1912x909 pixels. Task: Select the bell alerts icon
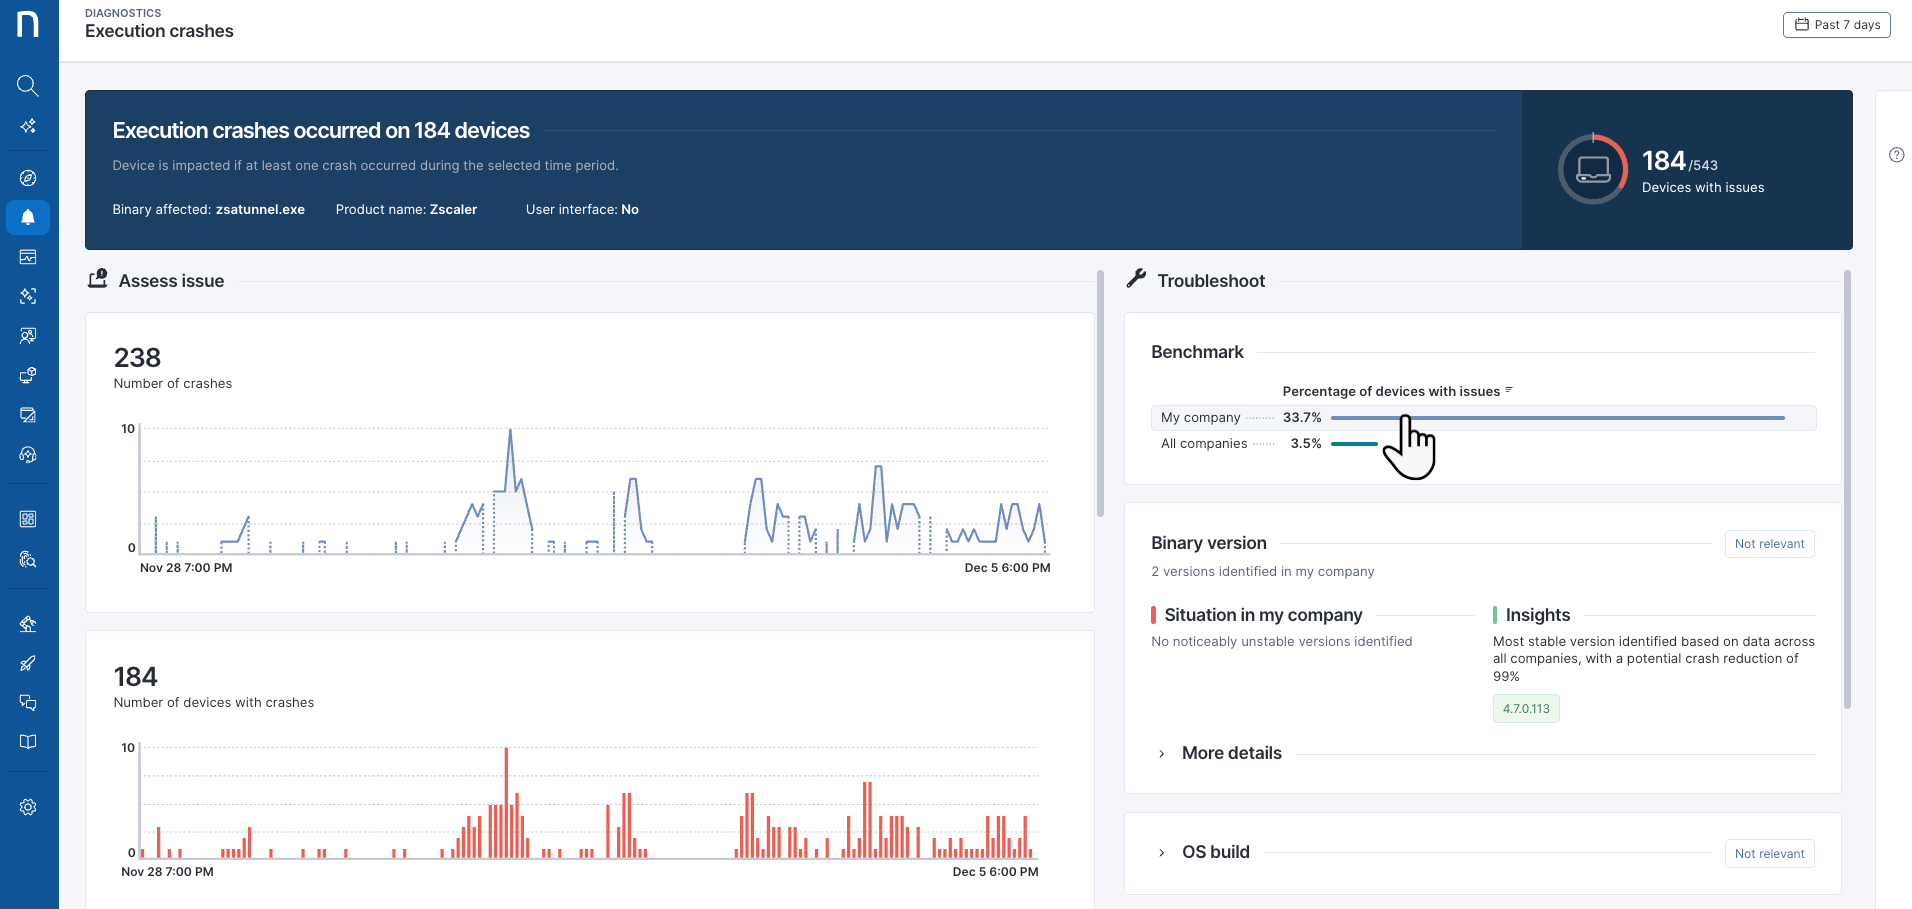coord(28,217)
